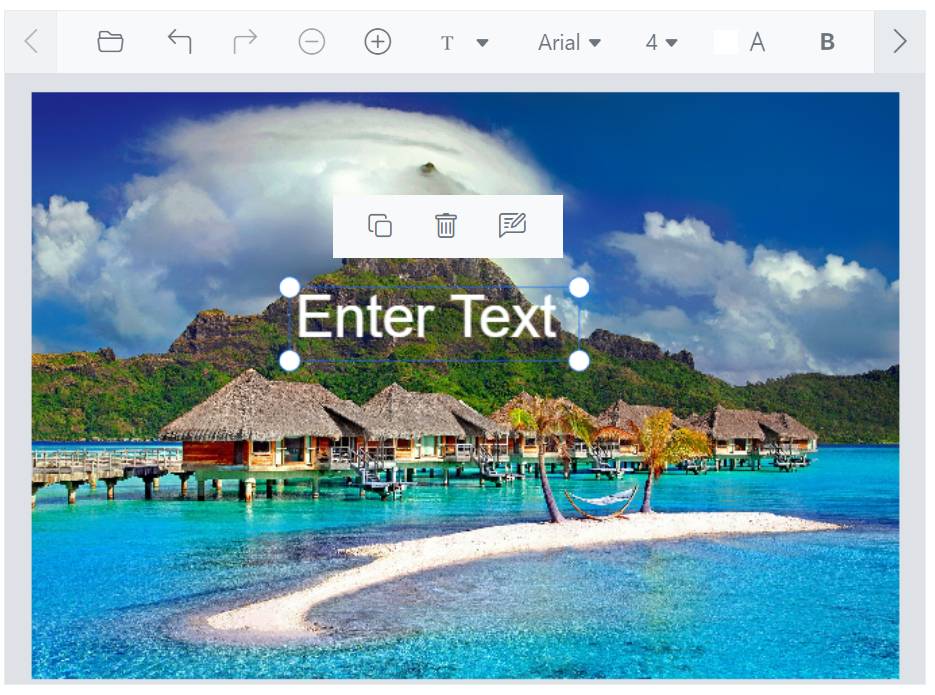Click the letter A font color button
Screen dimensions: 935x695
pos(757,42)
